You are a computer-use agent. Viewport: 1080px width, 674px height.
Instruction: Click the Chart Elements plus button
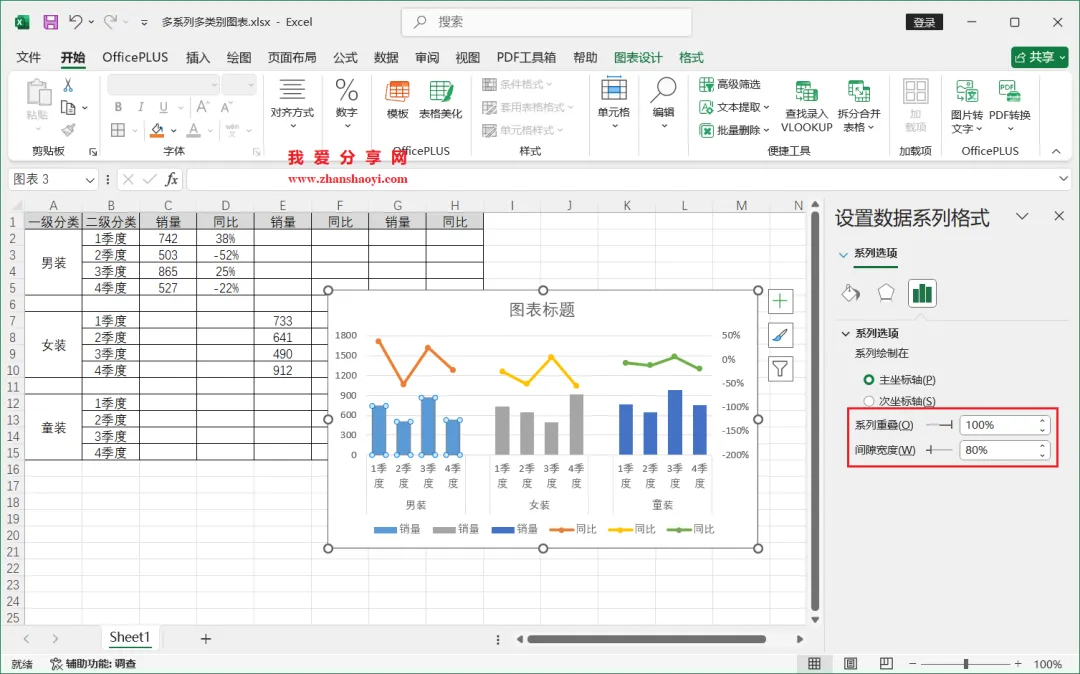[x=780, y=301]
